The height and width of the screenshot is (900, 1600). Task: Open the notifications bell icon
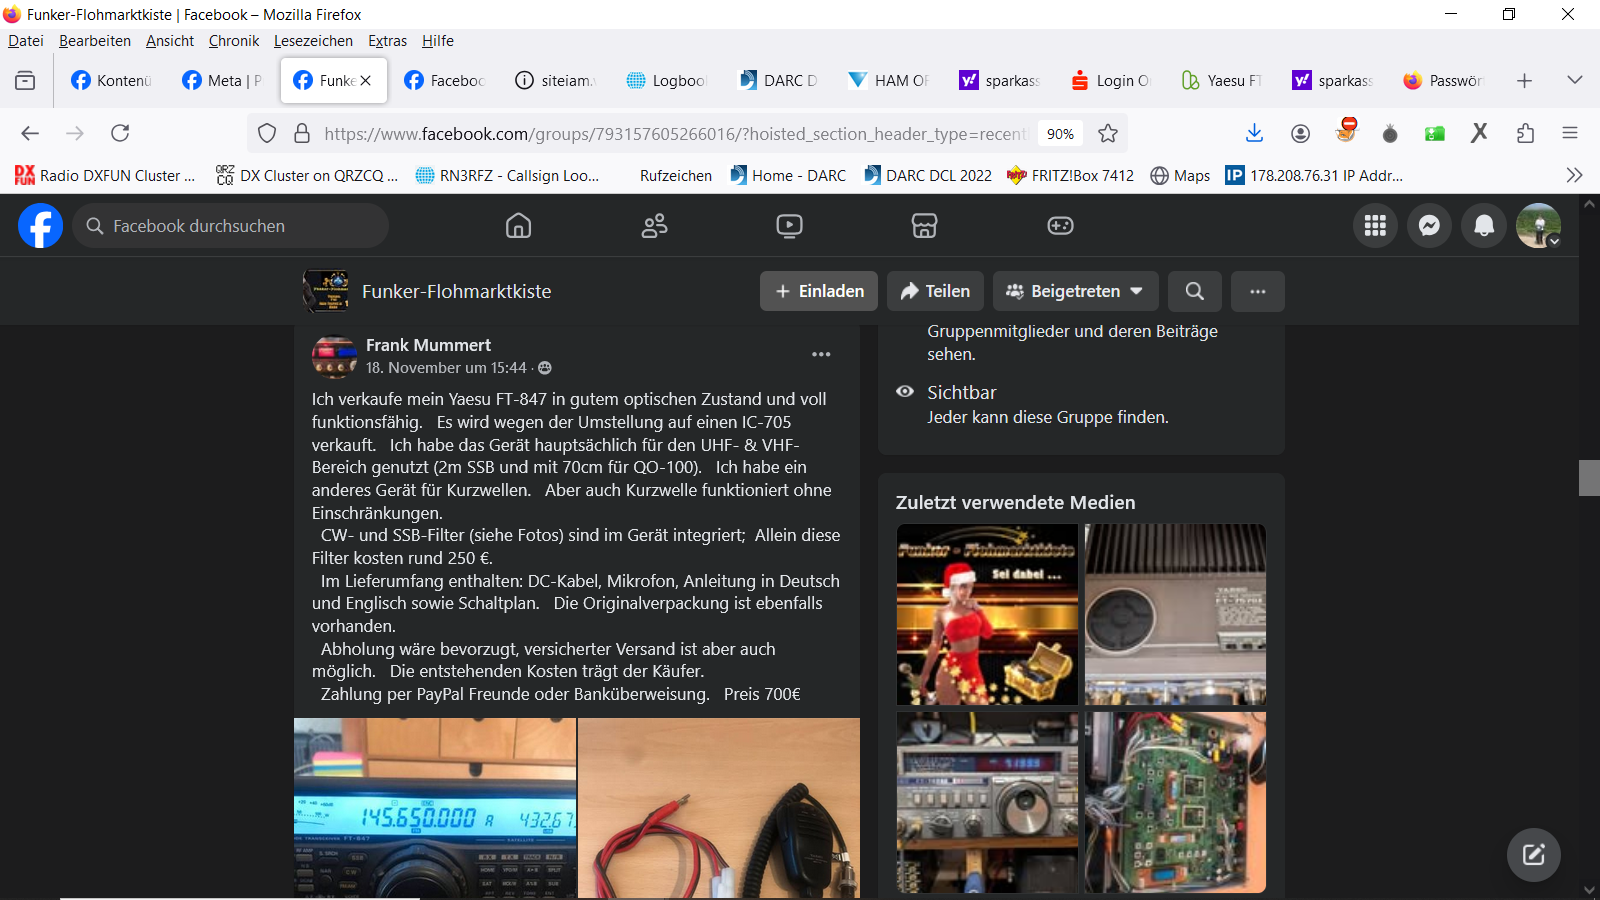pyautogui.click(x=1484, y=226)
